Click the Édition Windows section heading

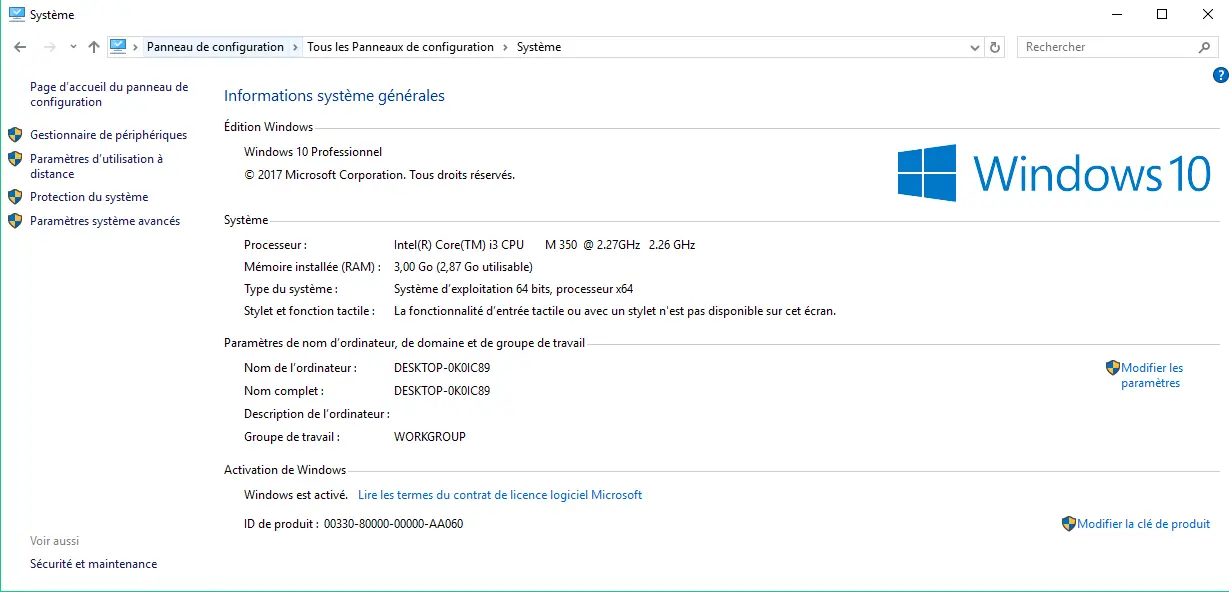[268, 127]
